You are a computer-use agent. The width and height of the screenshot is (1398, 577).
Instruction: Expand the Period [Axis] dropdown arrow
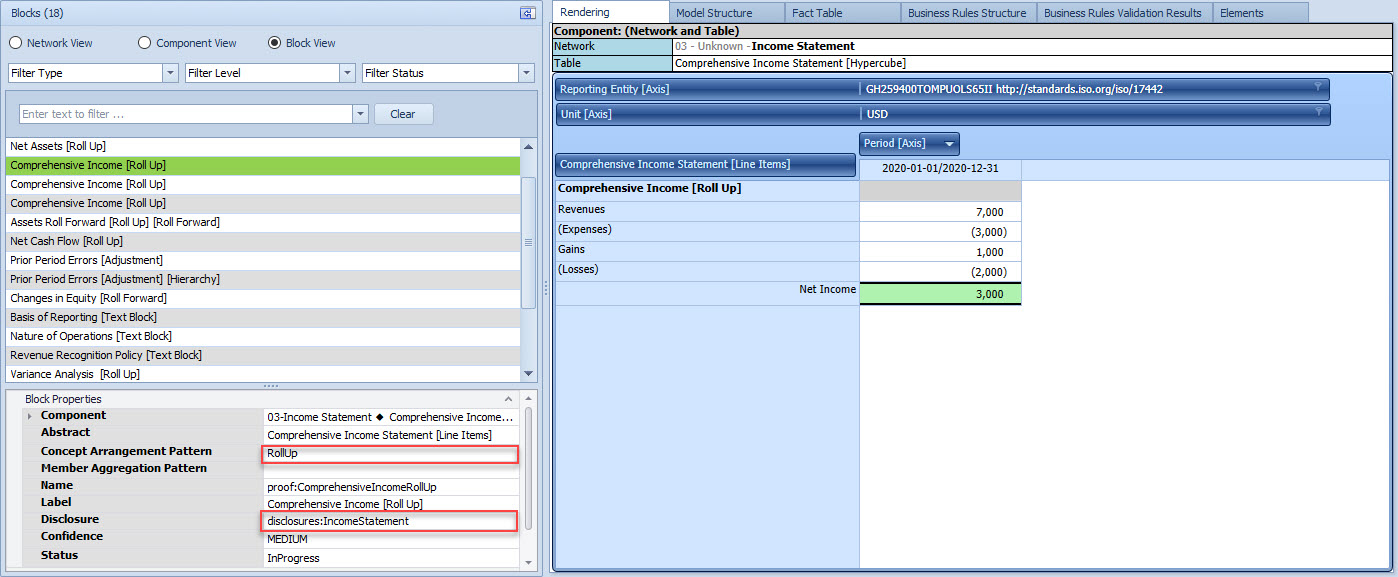tap(948, 144)
